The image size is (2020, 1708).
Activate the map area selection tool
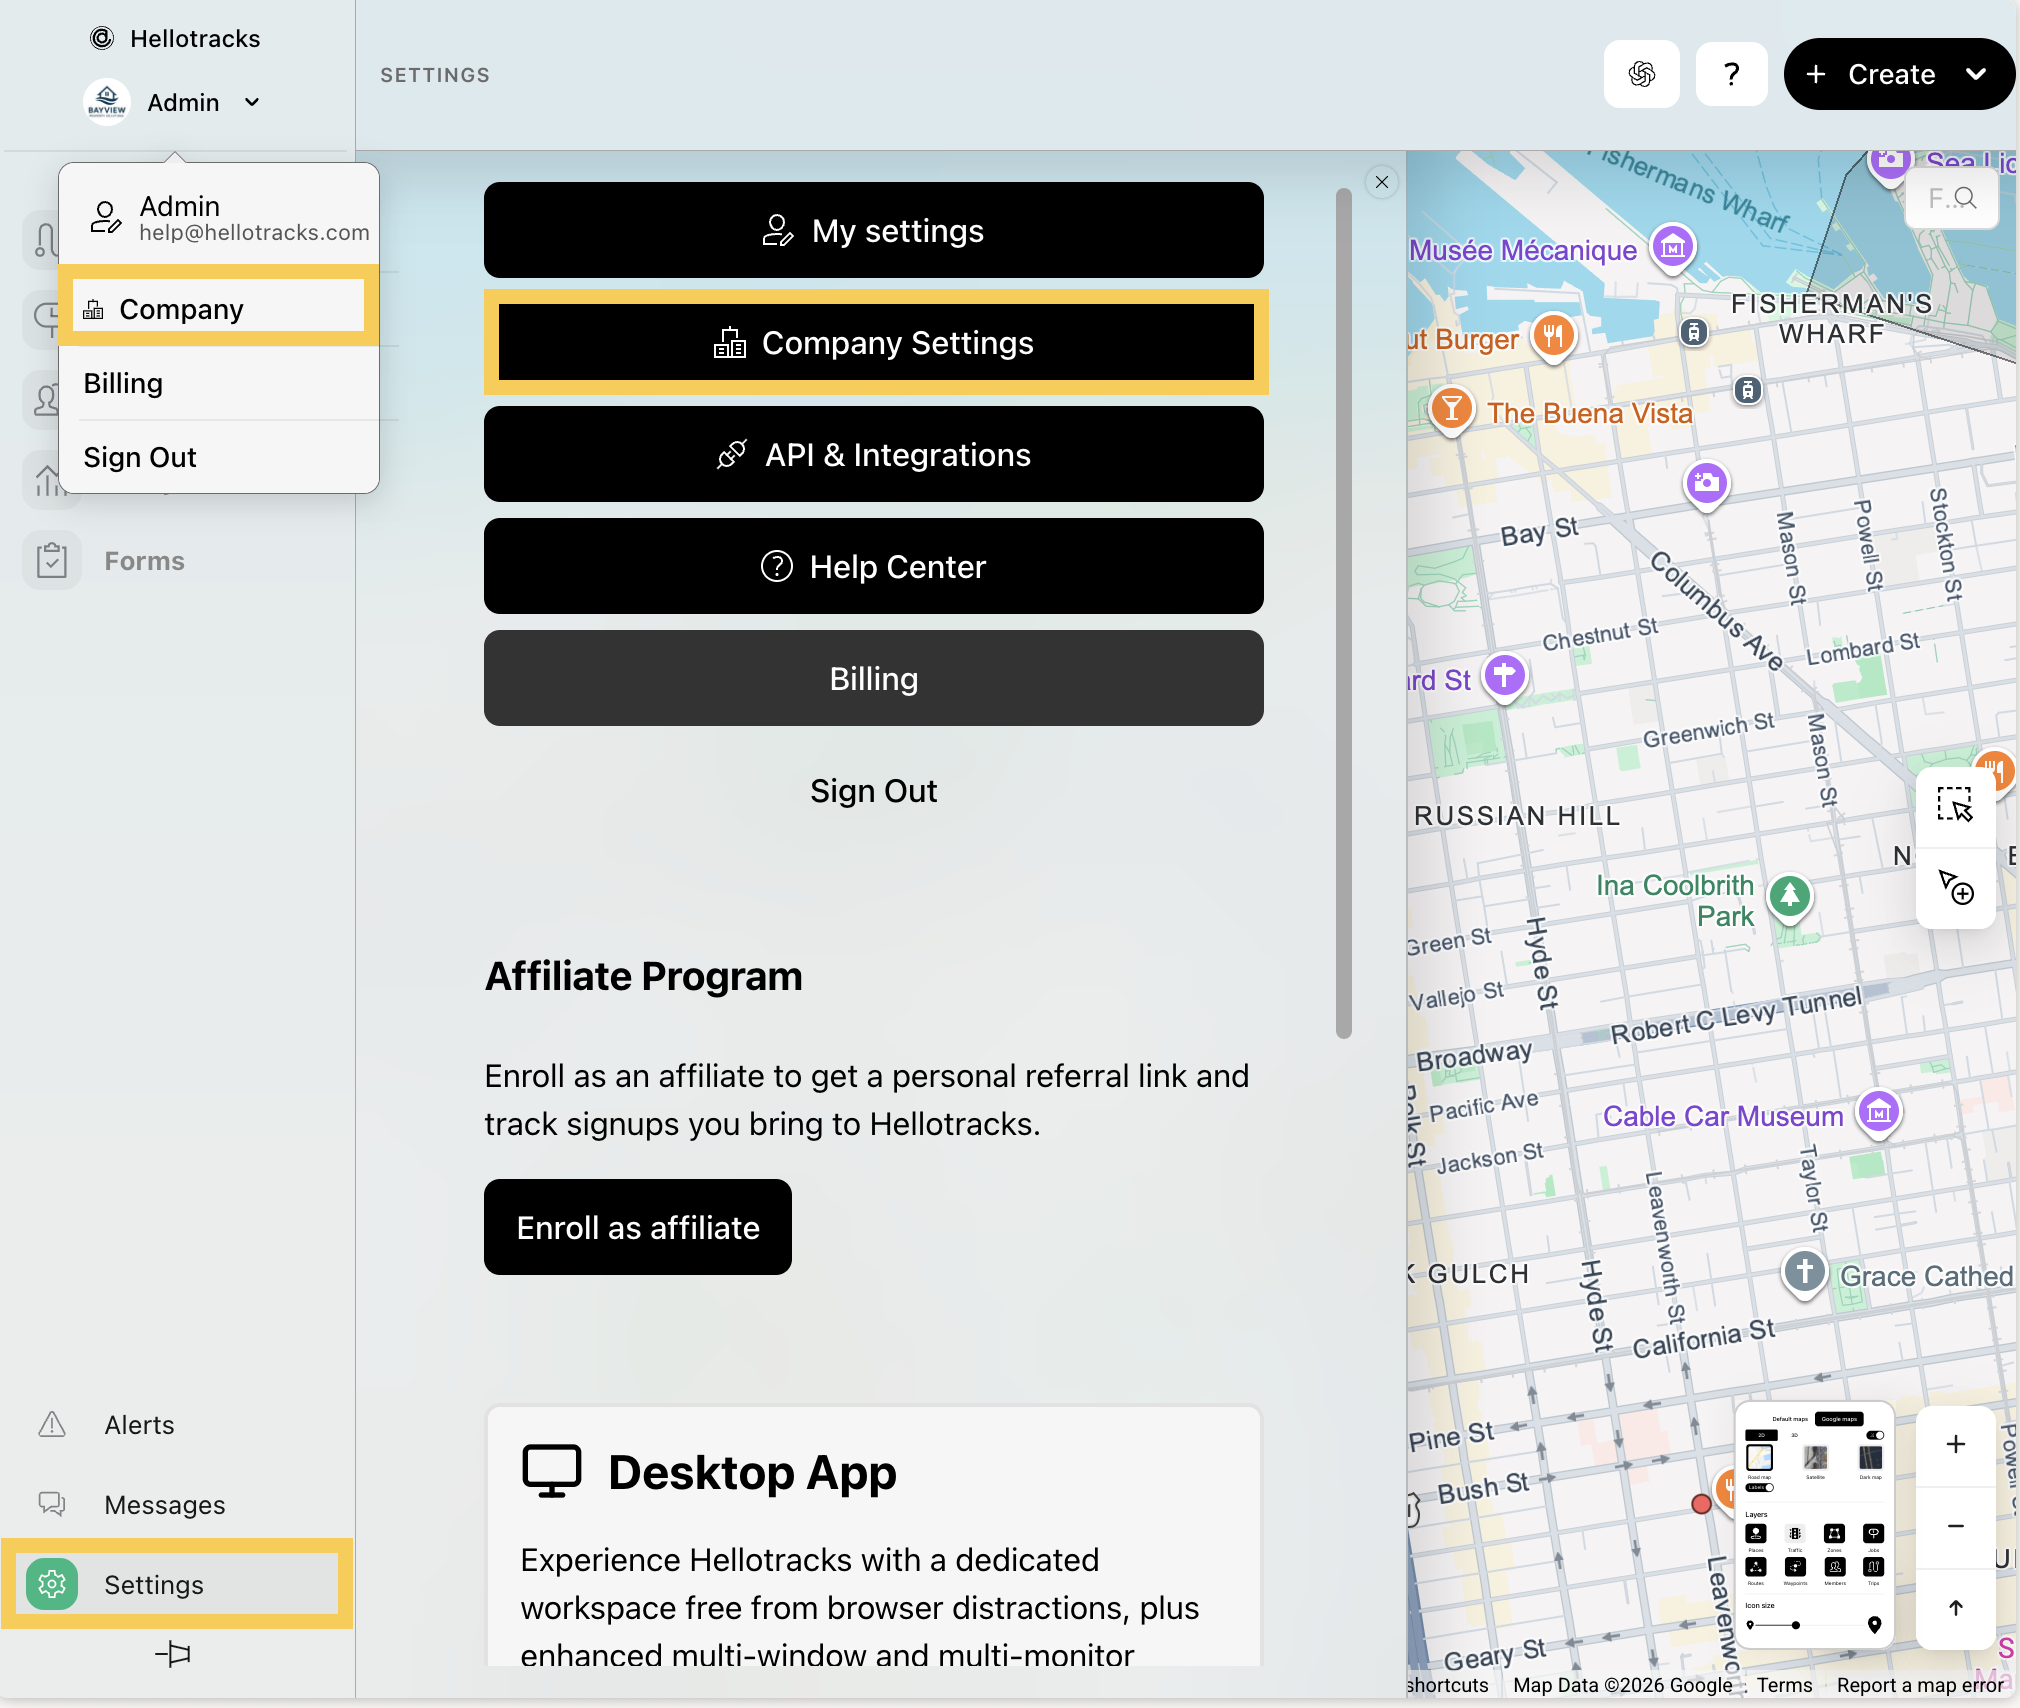1955,805
